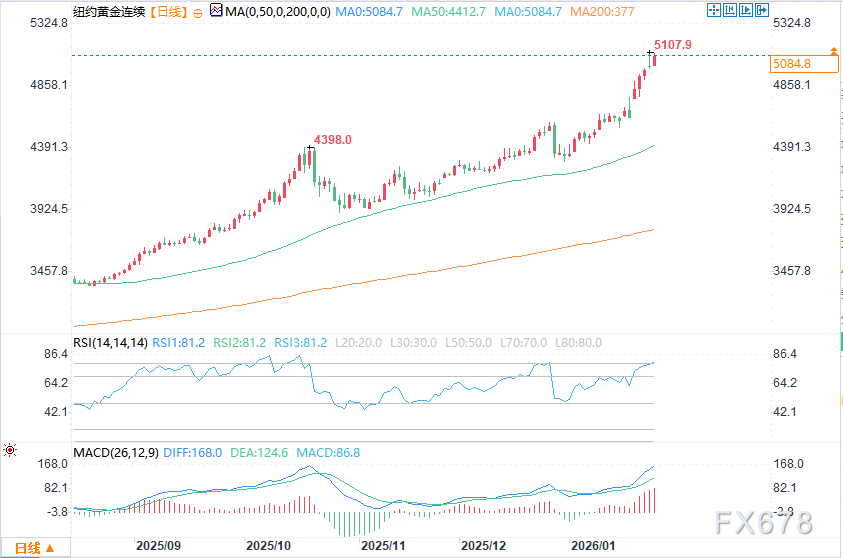The height and width of the screenshot is (558, 843).
Task: Click the orange price alert marker
Action: click(x=832, y=52)
